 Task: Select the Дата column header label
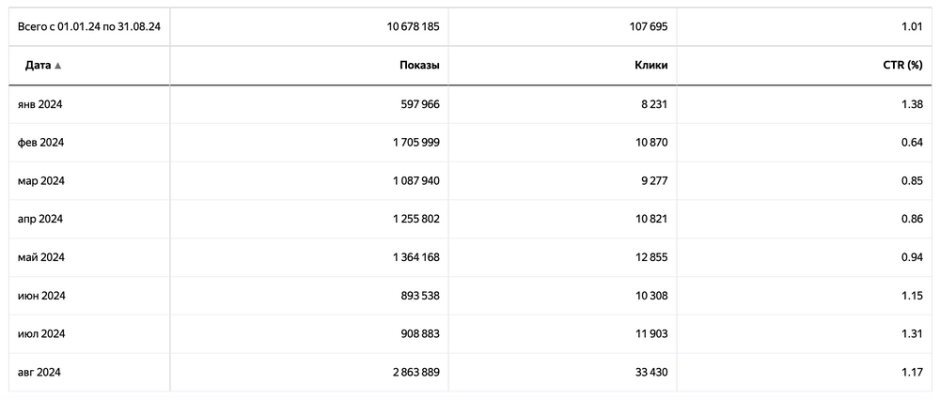(32, 66)
